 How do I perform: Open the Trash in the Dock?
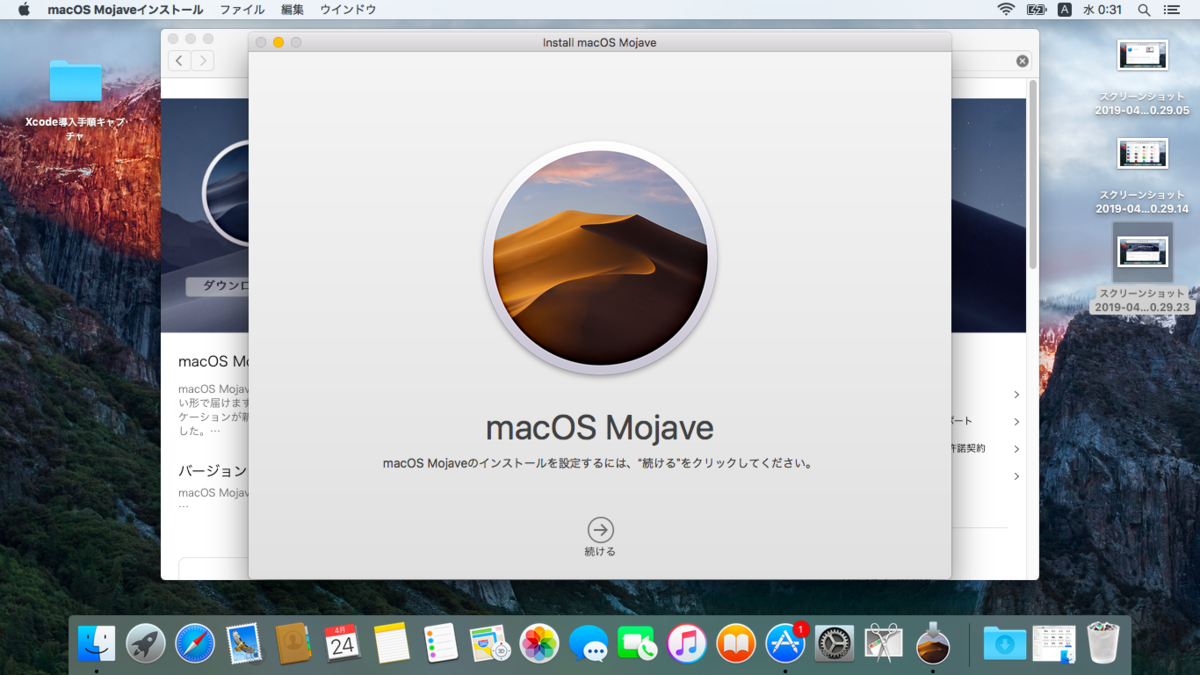coord(1103,644)
